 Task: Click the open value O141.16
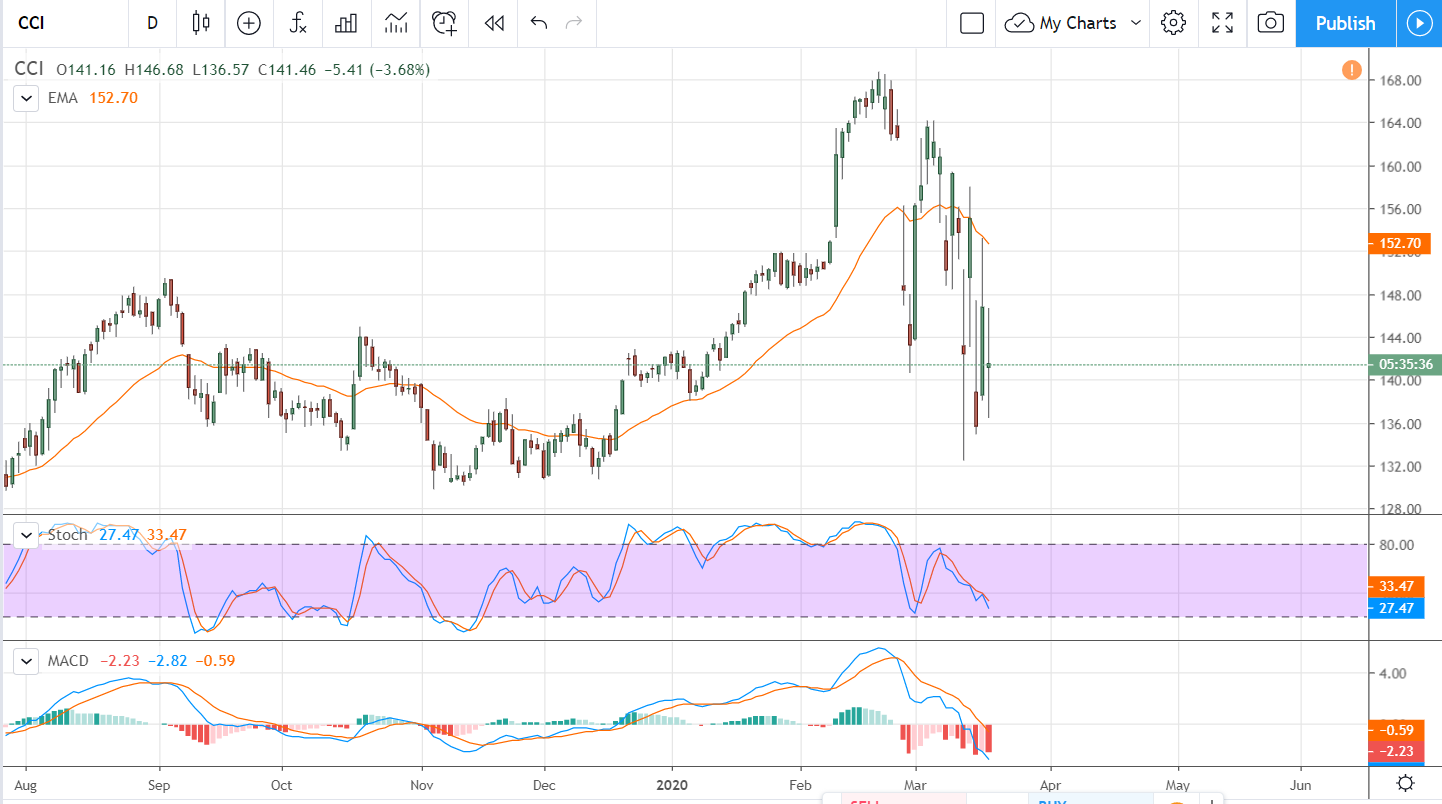tap(86, 70)
